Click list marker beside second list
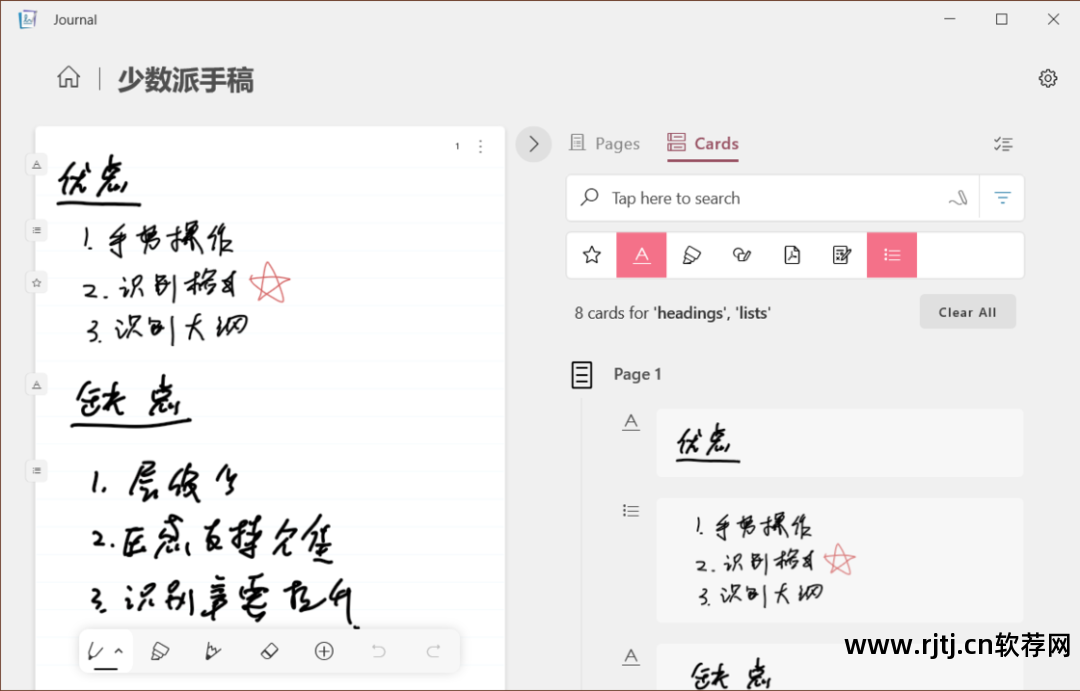Screen dimensions: 1080x691 [37, 471]
